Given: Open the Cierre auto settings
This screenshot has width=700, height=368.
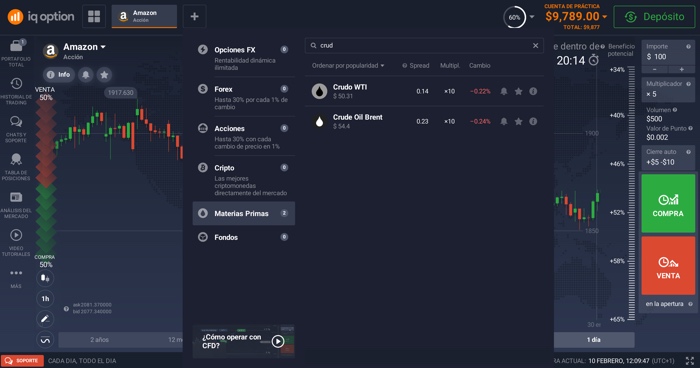Looking at the screenshot, I should (x=668, y=157).
